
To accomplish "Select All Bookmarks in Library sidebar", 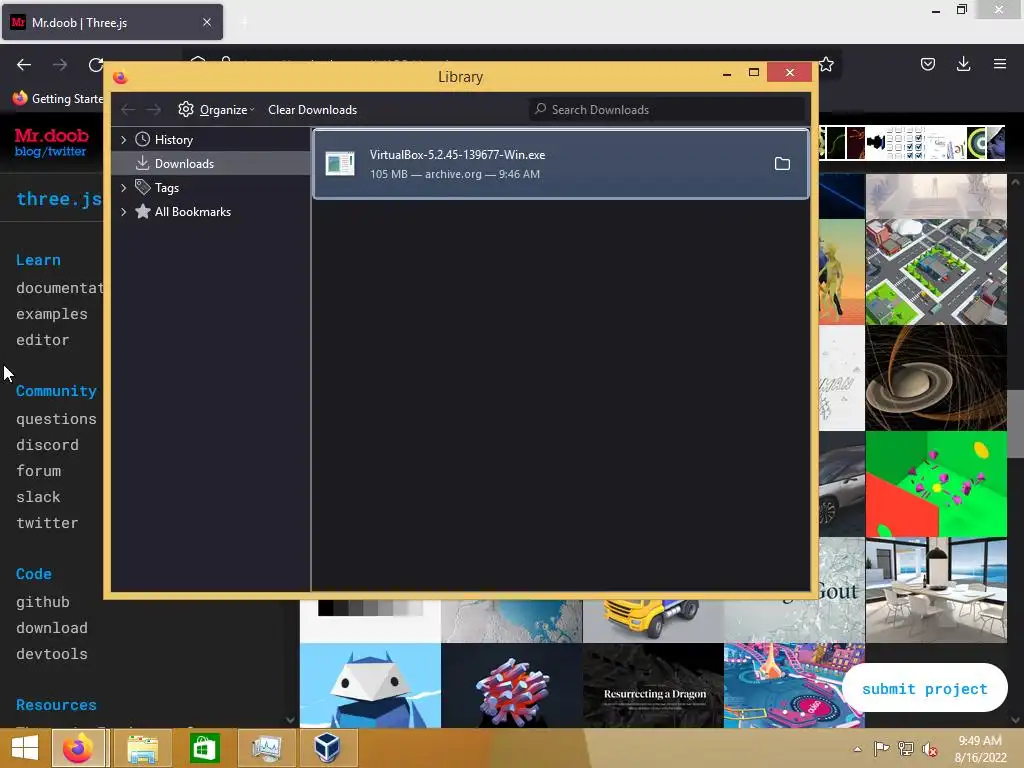I will 210,212.
